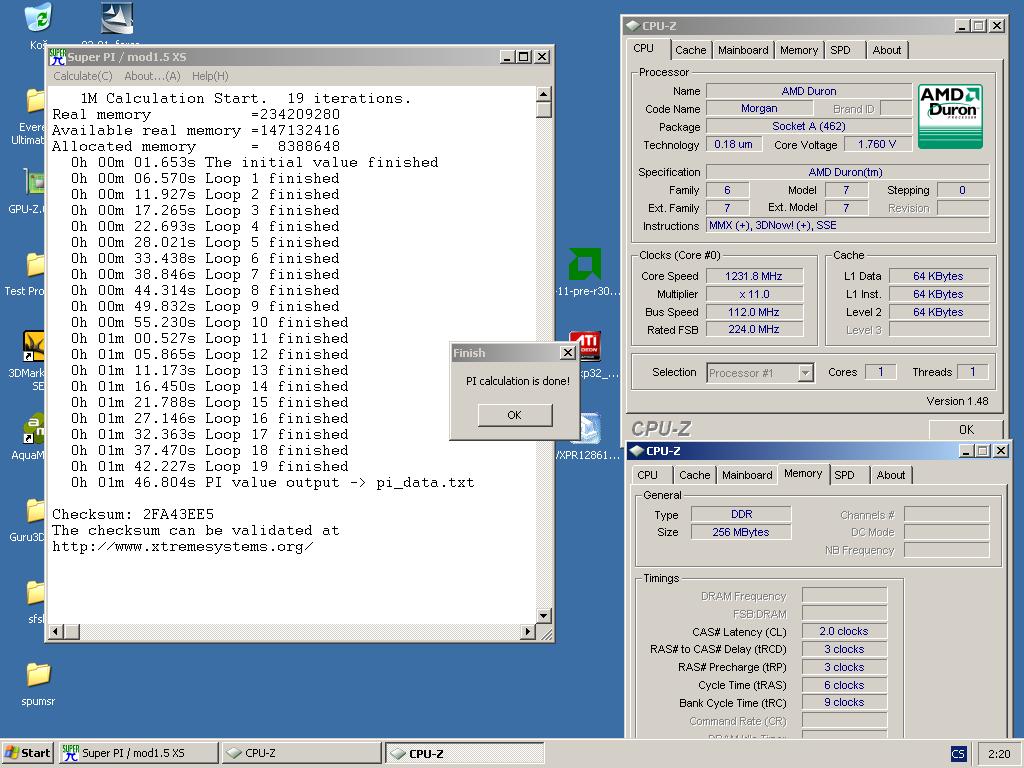Launch the 3DMark SE desktop shortcut

tap(34, 346)
